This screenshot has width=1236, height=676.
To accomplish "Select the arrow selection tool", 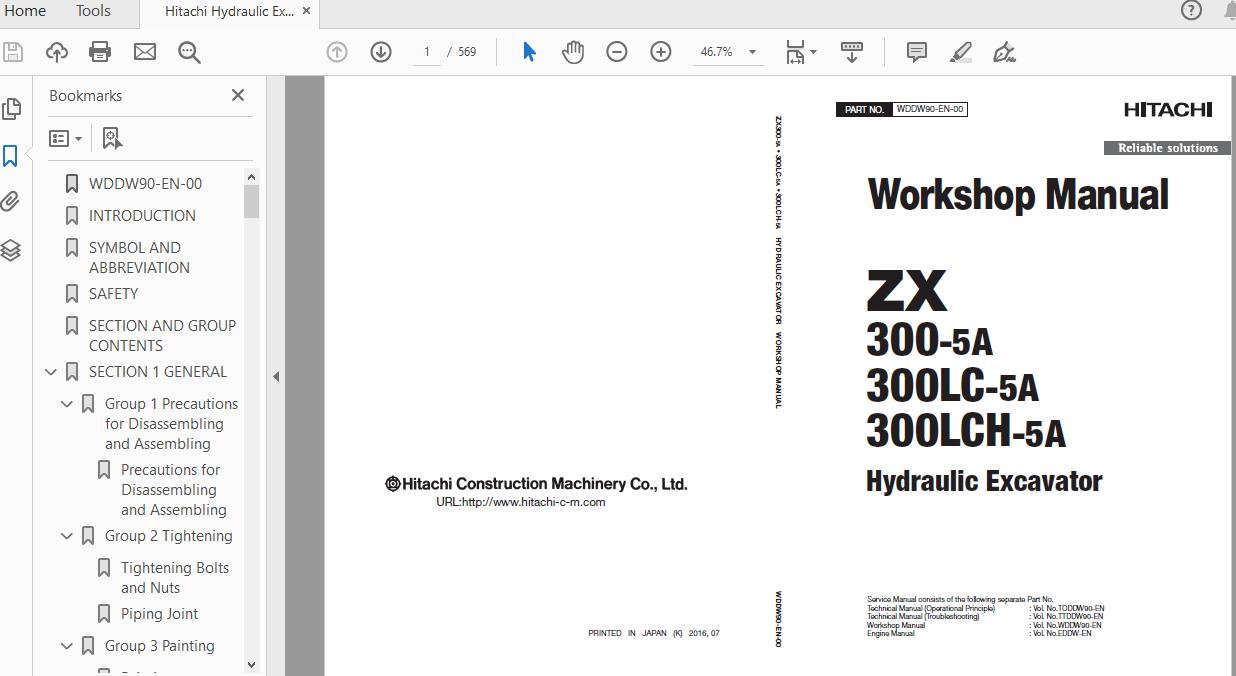I will click(530, 52).
